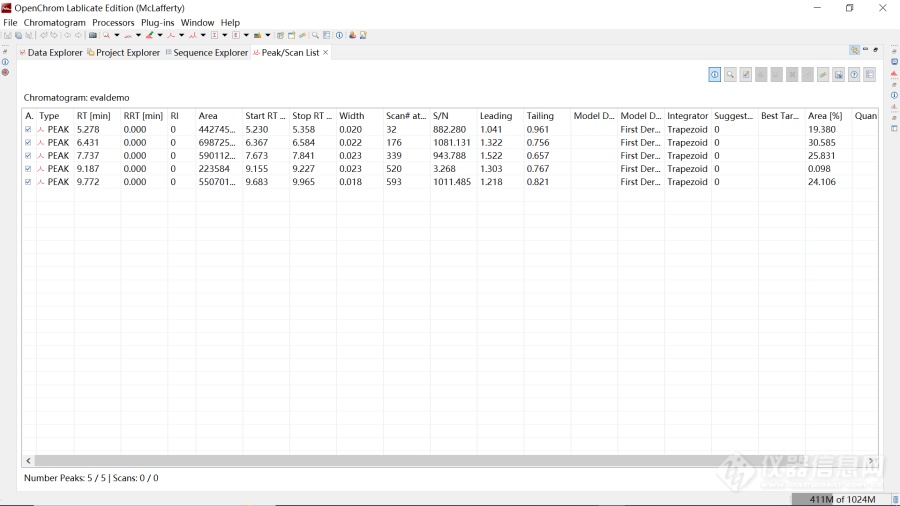900x506 pixels.
Task: Open the Data Explorer tab
Action: (55, 53)
